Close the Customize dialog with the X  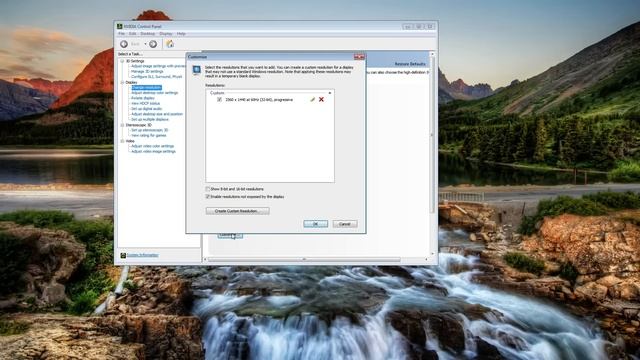pyautogui.click(x=359, y=57)
